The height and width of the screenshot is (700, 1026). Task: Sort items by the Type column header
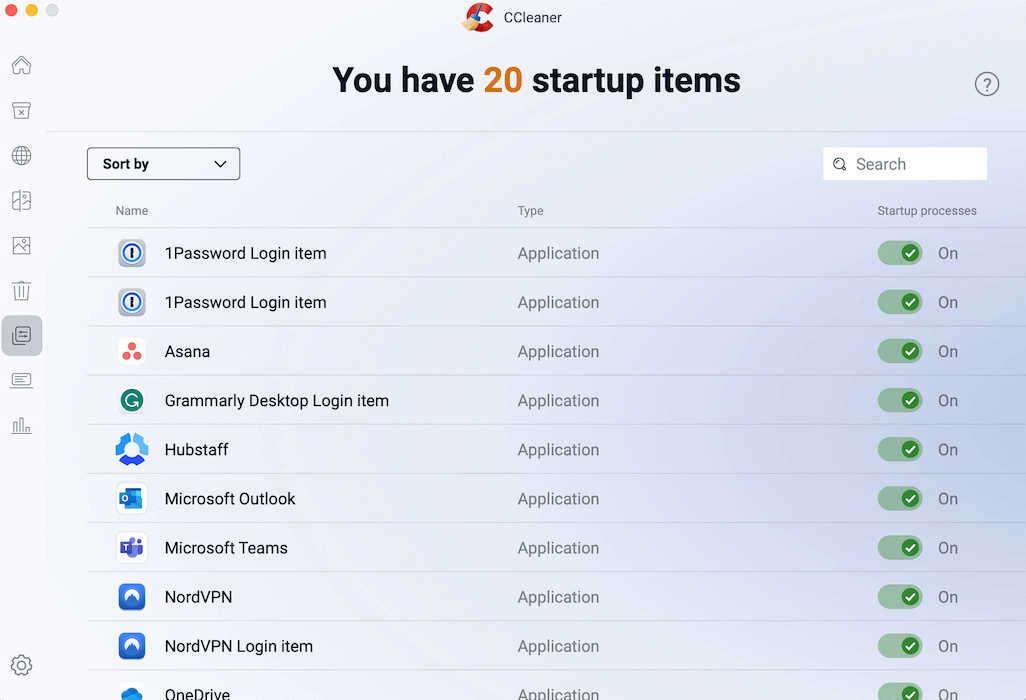point(530,211)
